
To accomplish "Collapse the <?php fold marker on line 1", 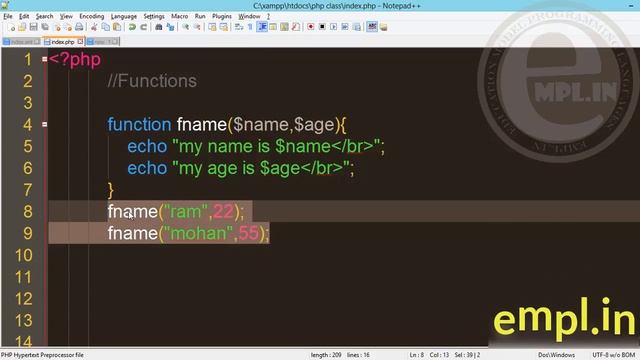I will click(44, 59).
